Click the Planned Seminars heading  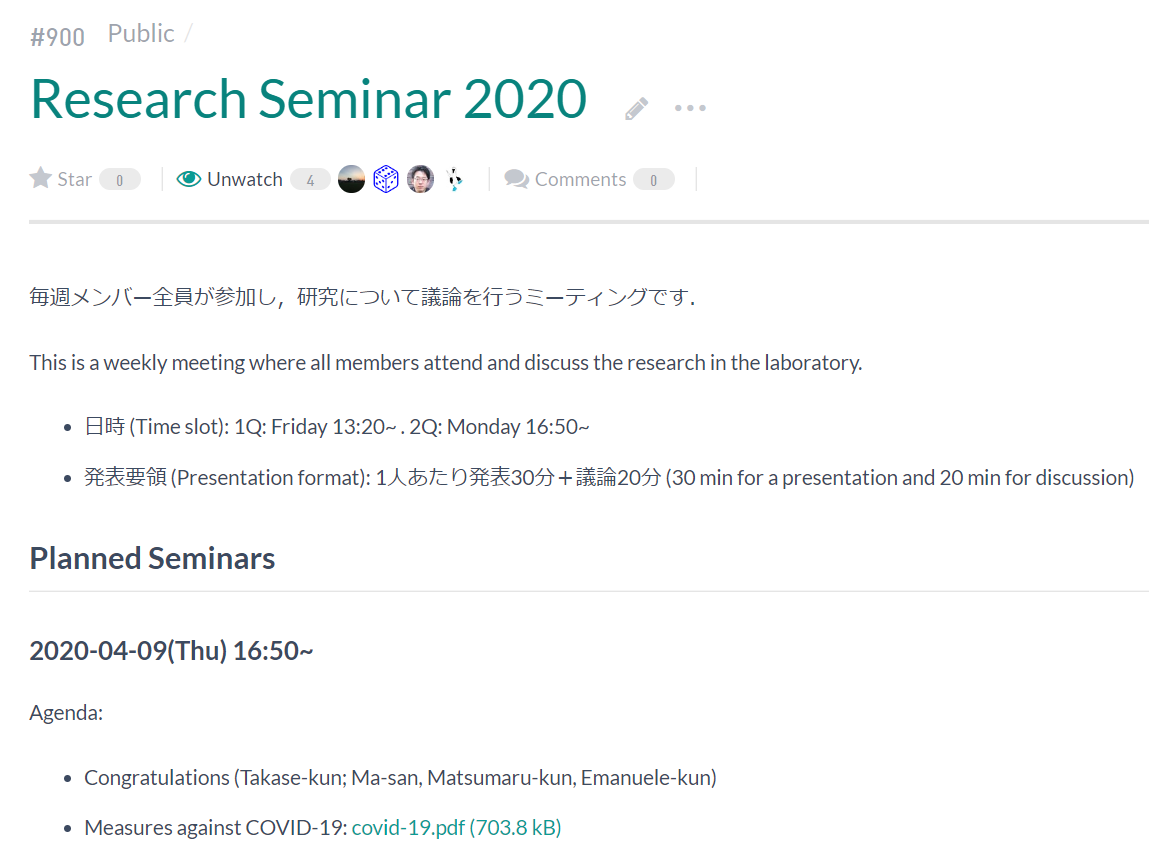(152, 559)
